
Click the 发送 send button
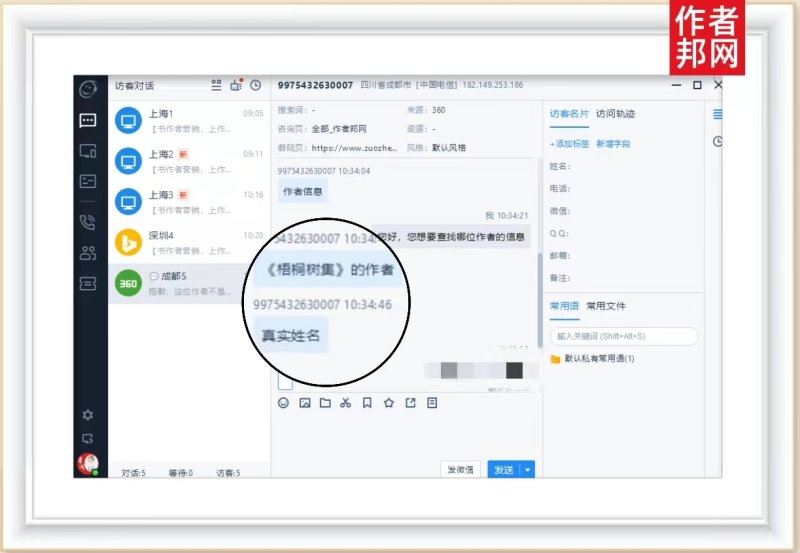pos(504,469)
